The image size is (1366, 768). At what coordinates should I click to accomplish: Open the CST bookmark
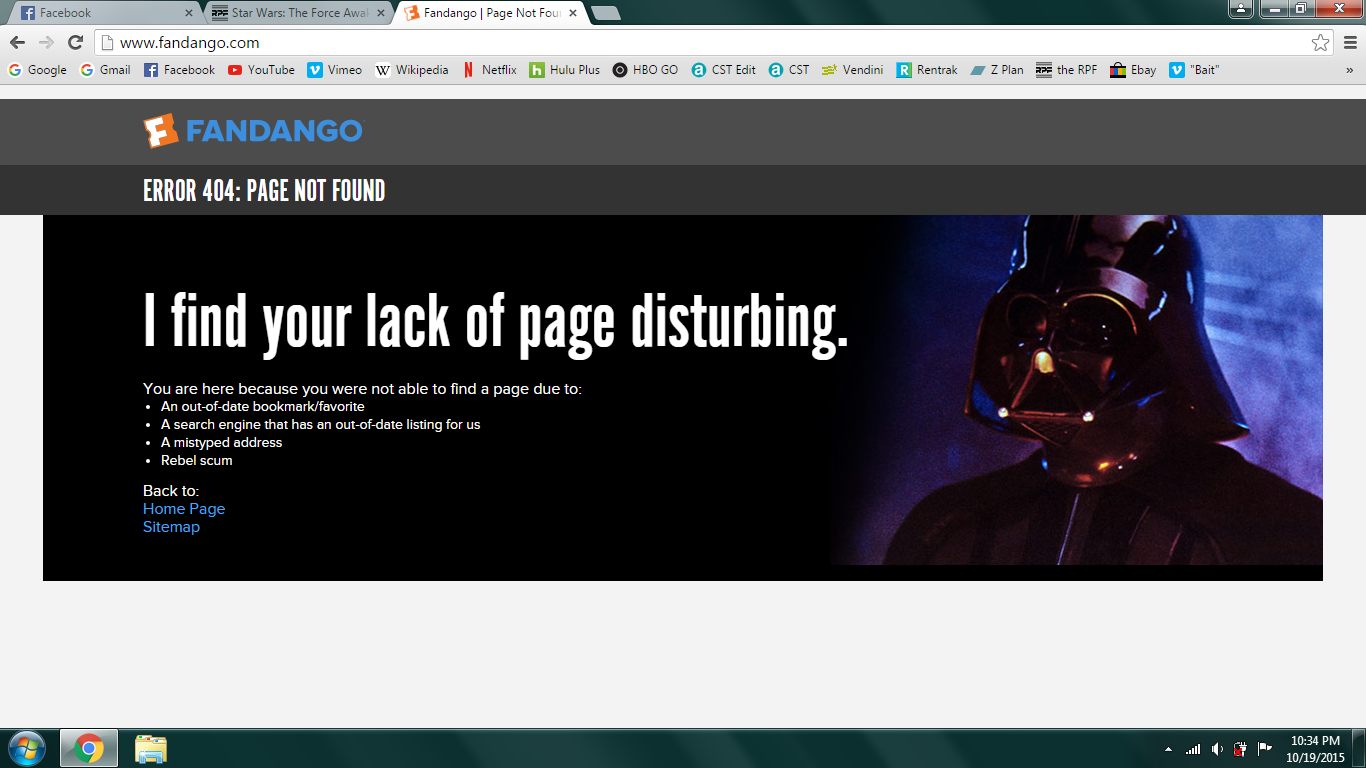(x=789, y=70)
